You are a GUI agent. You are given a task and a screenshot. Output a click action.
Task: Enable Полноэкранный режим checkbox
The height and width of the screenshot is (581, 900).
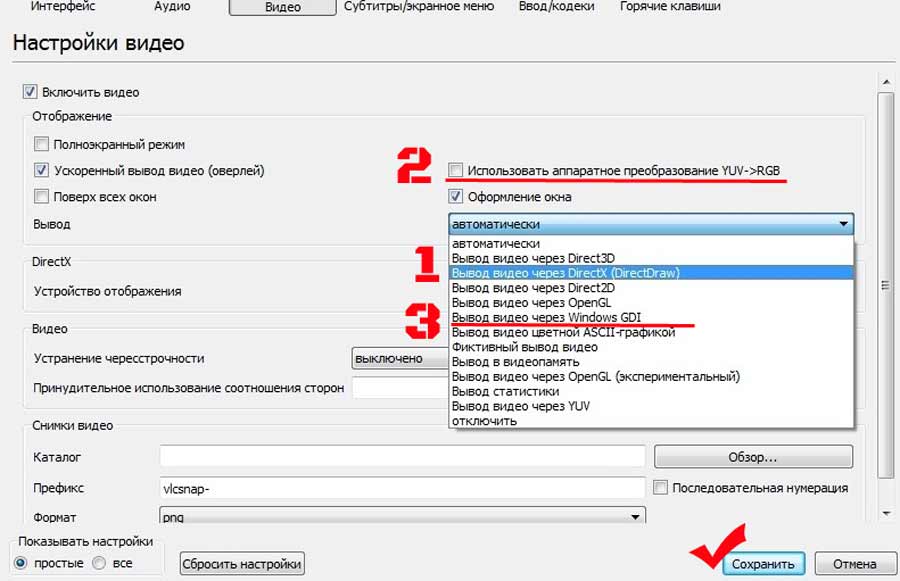pyautogui.click(x=41, y=144)
